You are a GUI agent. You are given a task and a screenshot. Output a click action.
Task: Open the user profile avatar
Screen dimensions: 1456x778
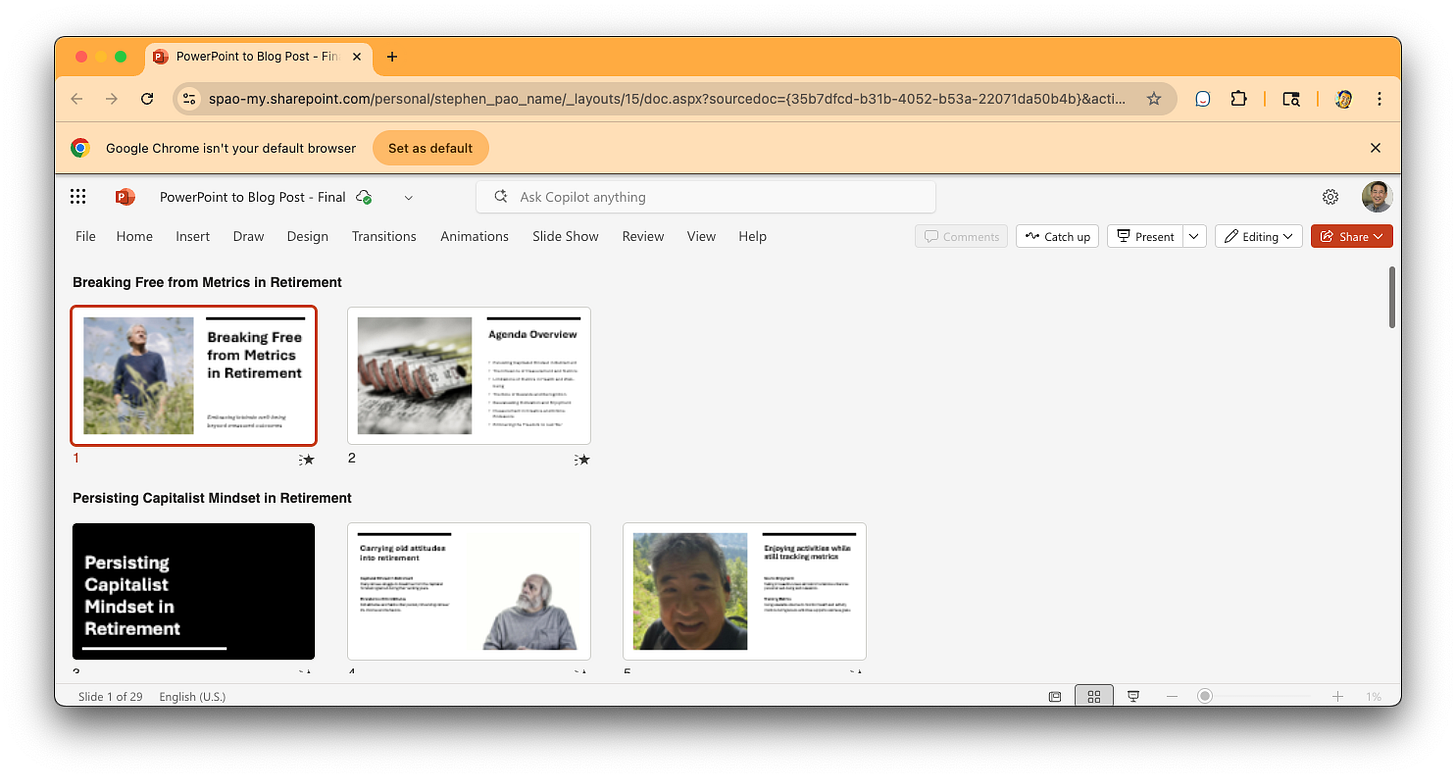click(x=1377, y=197)
